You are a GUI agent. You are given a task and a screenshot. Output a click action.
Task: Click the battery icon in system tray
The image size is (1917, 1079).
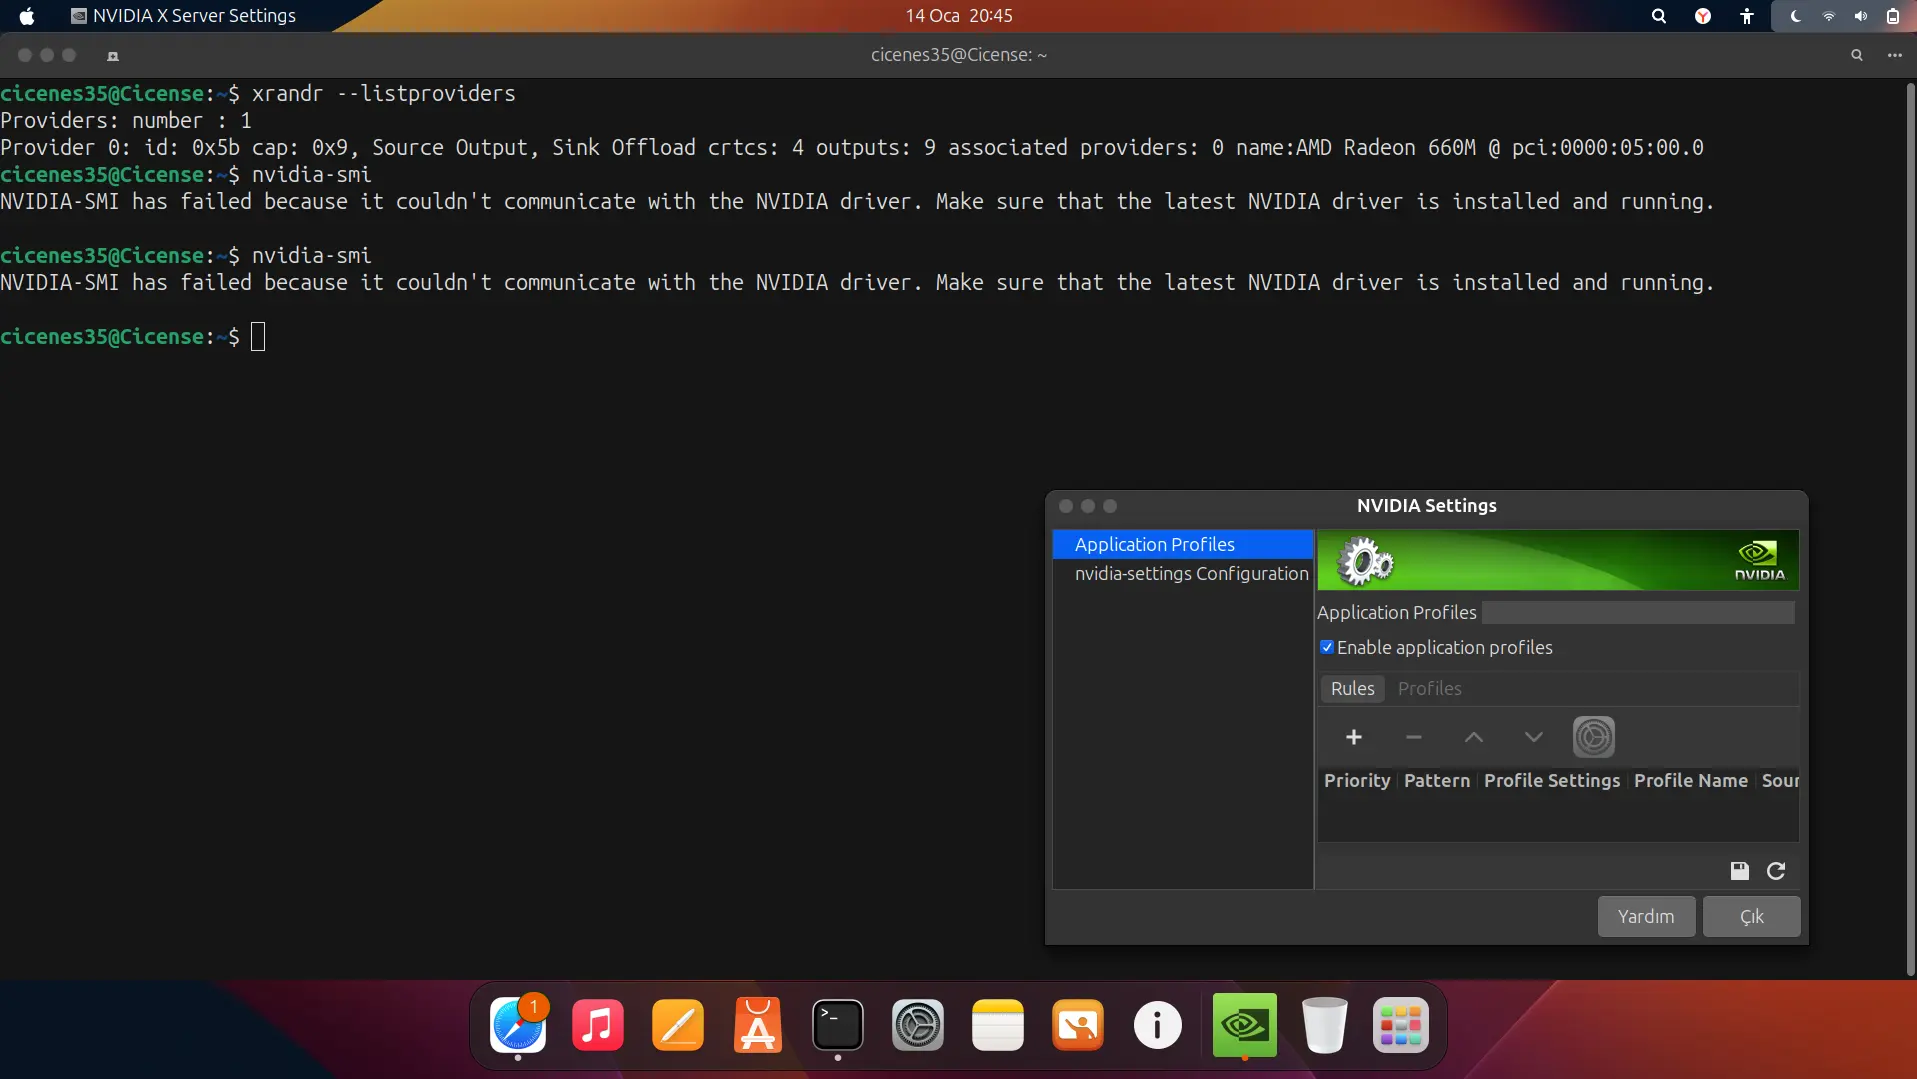(x=1893, y=16)
